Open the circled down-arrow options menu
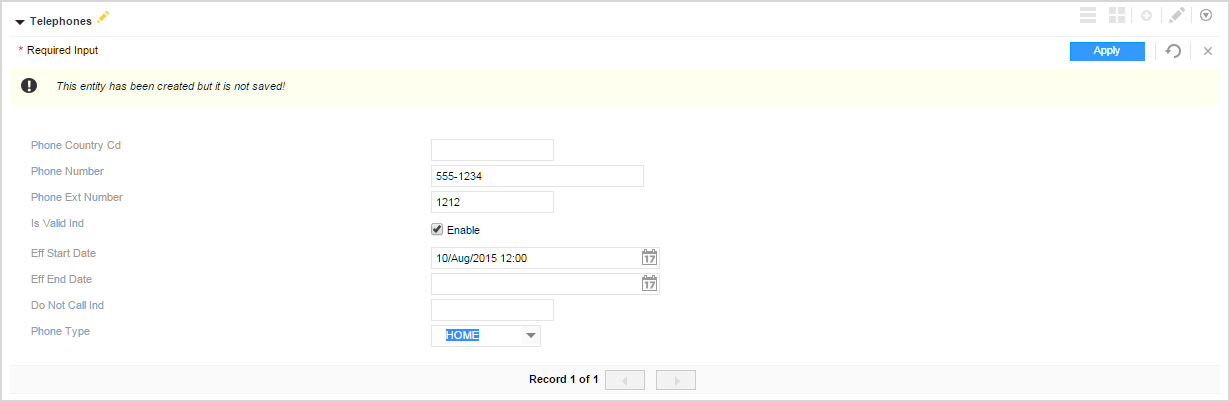1230x402 pixels. coord(1206,16)
